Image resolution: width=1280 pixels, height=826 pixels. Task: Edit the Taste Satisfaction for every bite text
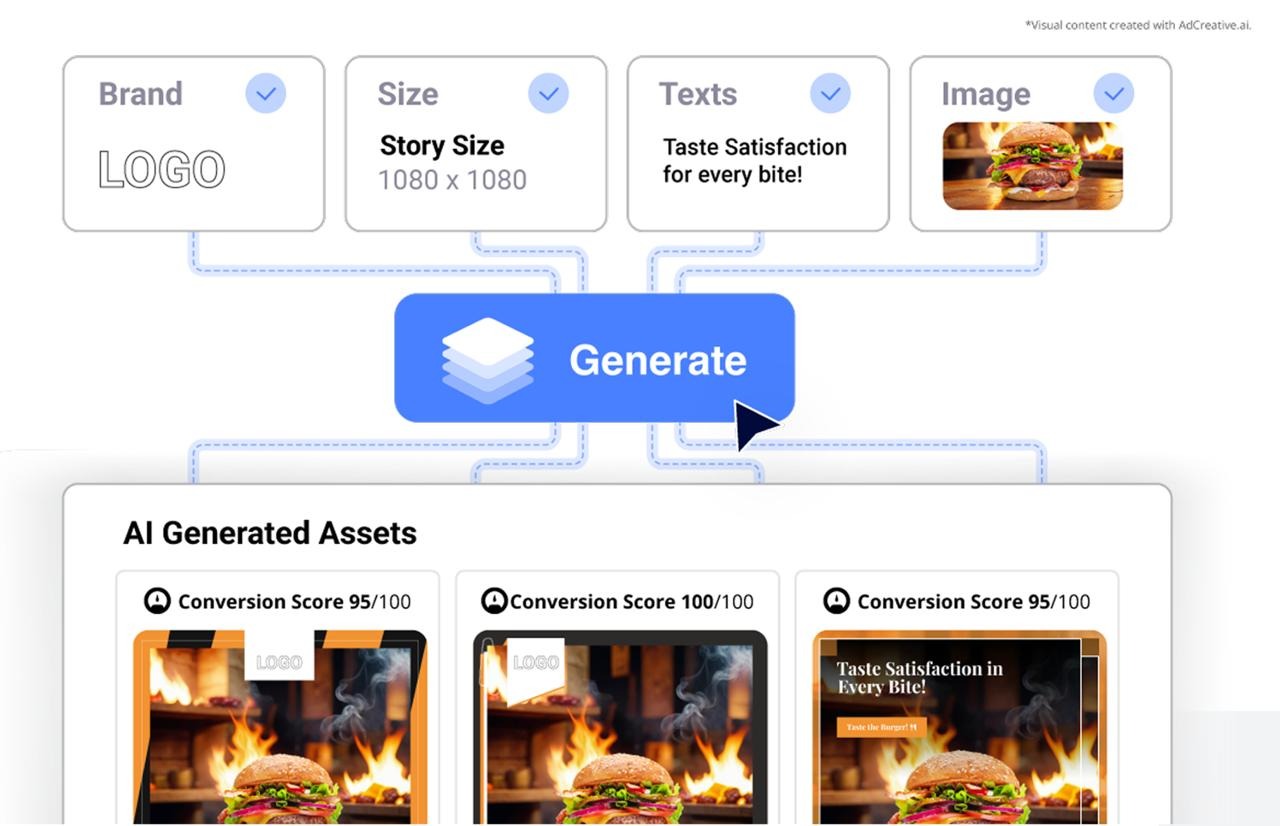point(755,161)
